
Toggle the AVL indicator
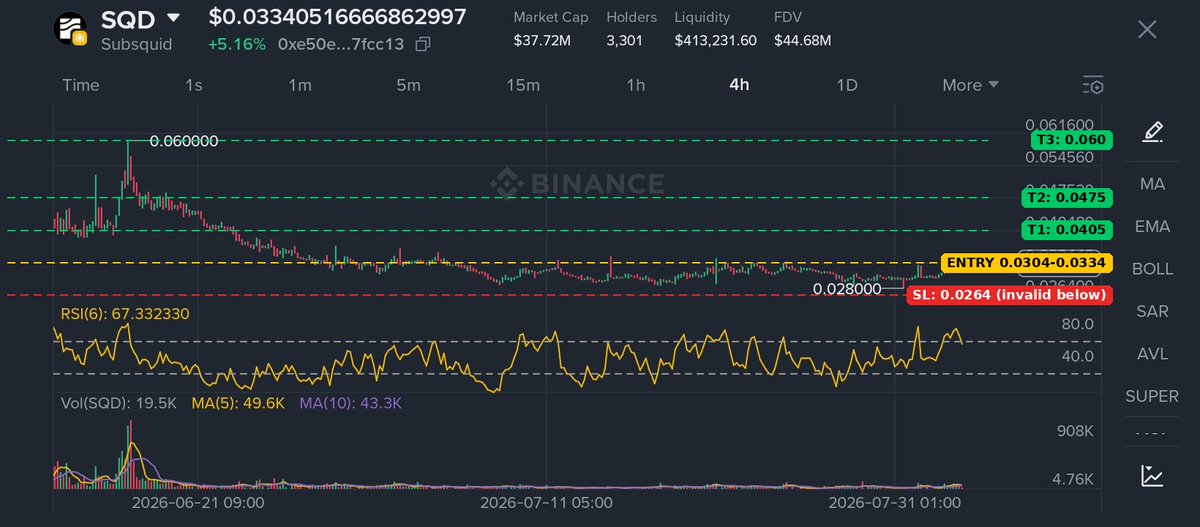pos(1153,354)
